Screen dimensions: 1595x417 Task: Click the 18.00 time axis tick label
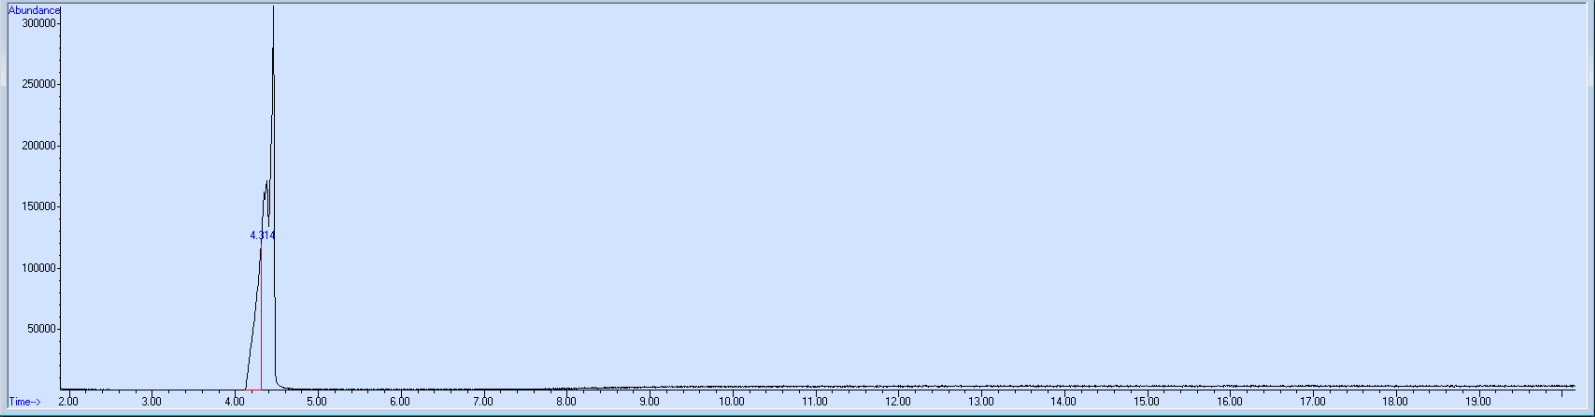point(1395,402)
